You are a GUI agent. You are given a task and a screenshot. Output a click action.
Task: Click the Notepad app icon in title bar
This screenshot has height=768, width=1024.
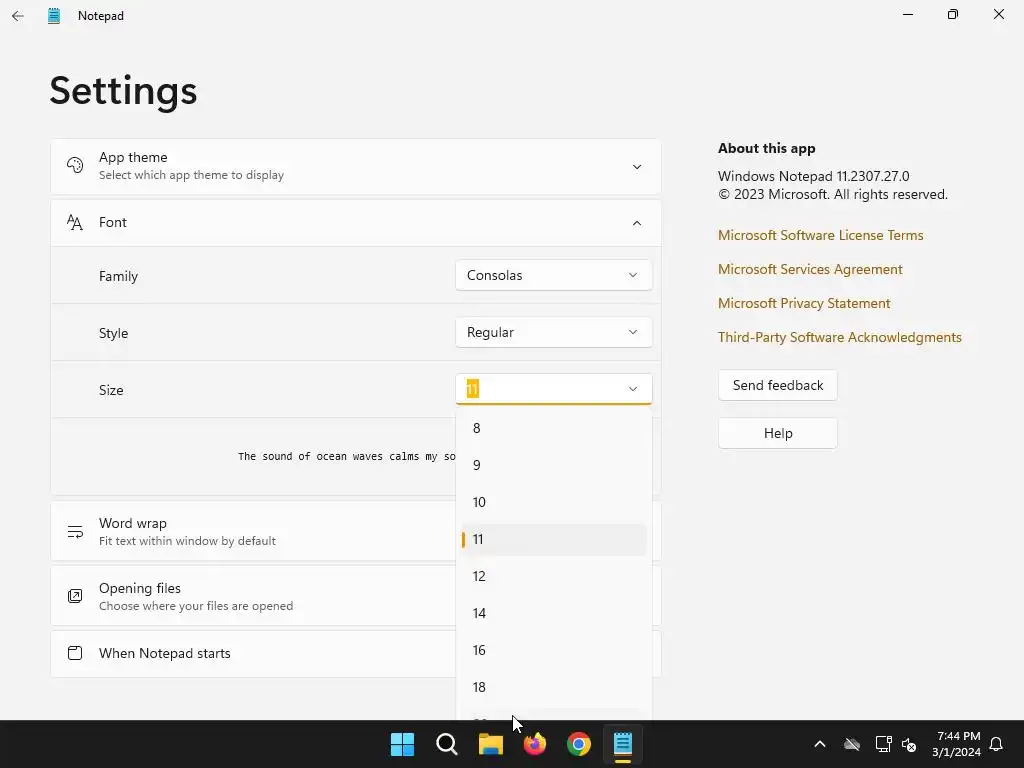pos(54,16)
